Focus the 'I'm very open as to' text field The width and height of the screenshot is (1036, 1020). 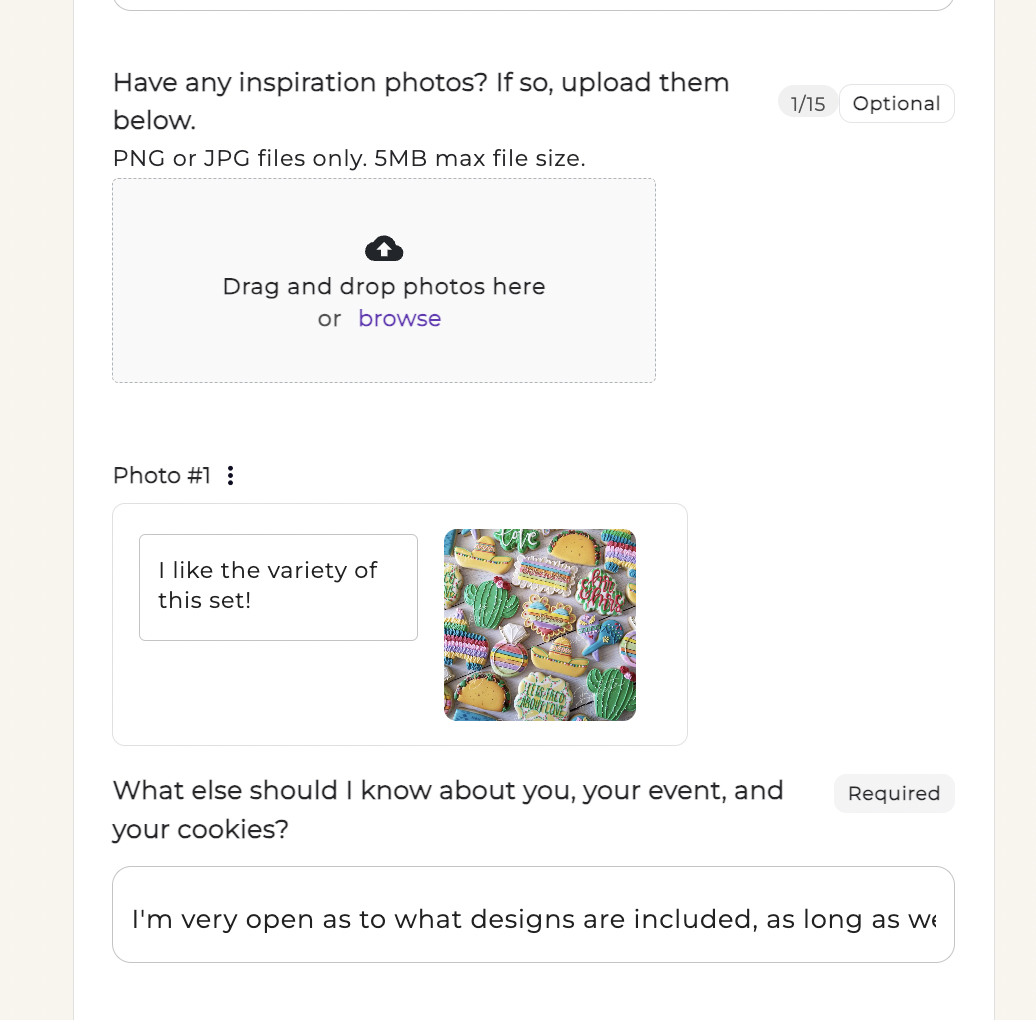click(533, 914)
